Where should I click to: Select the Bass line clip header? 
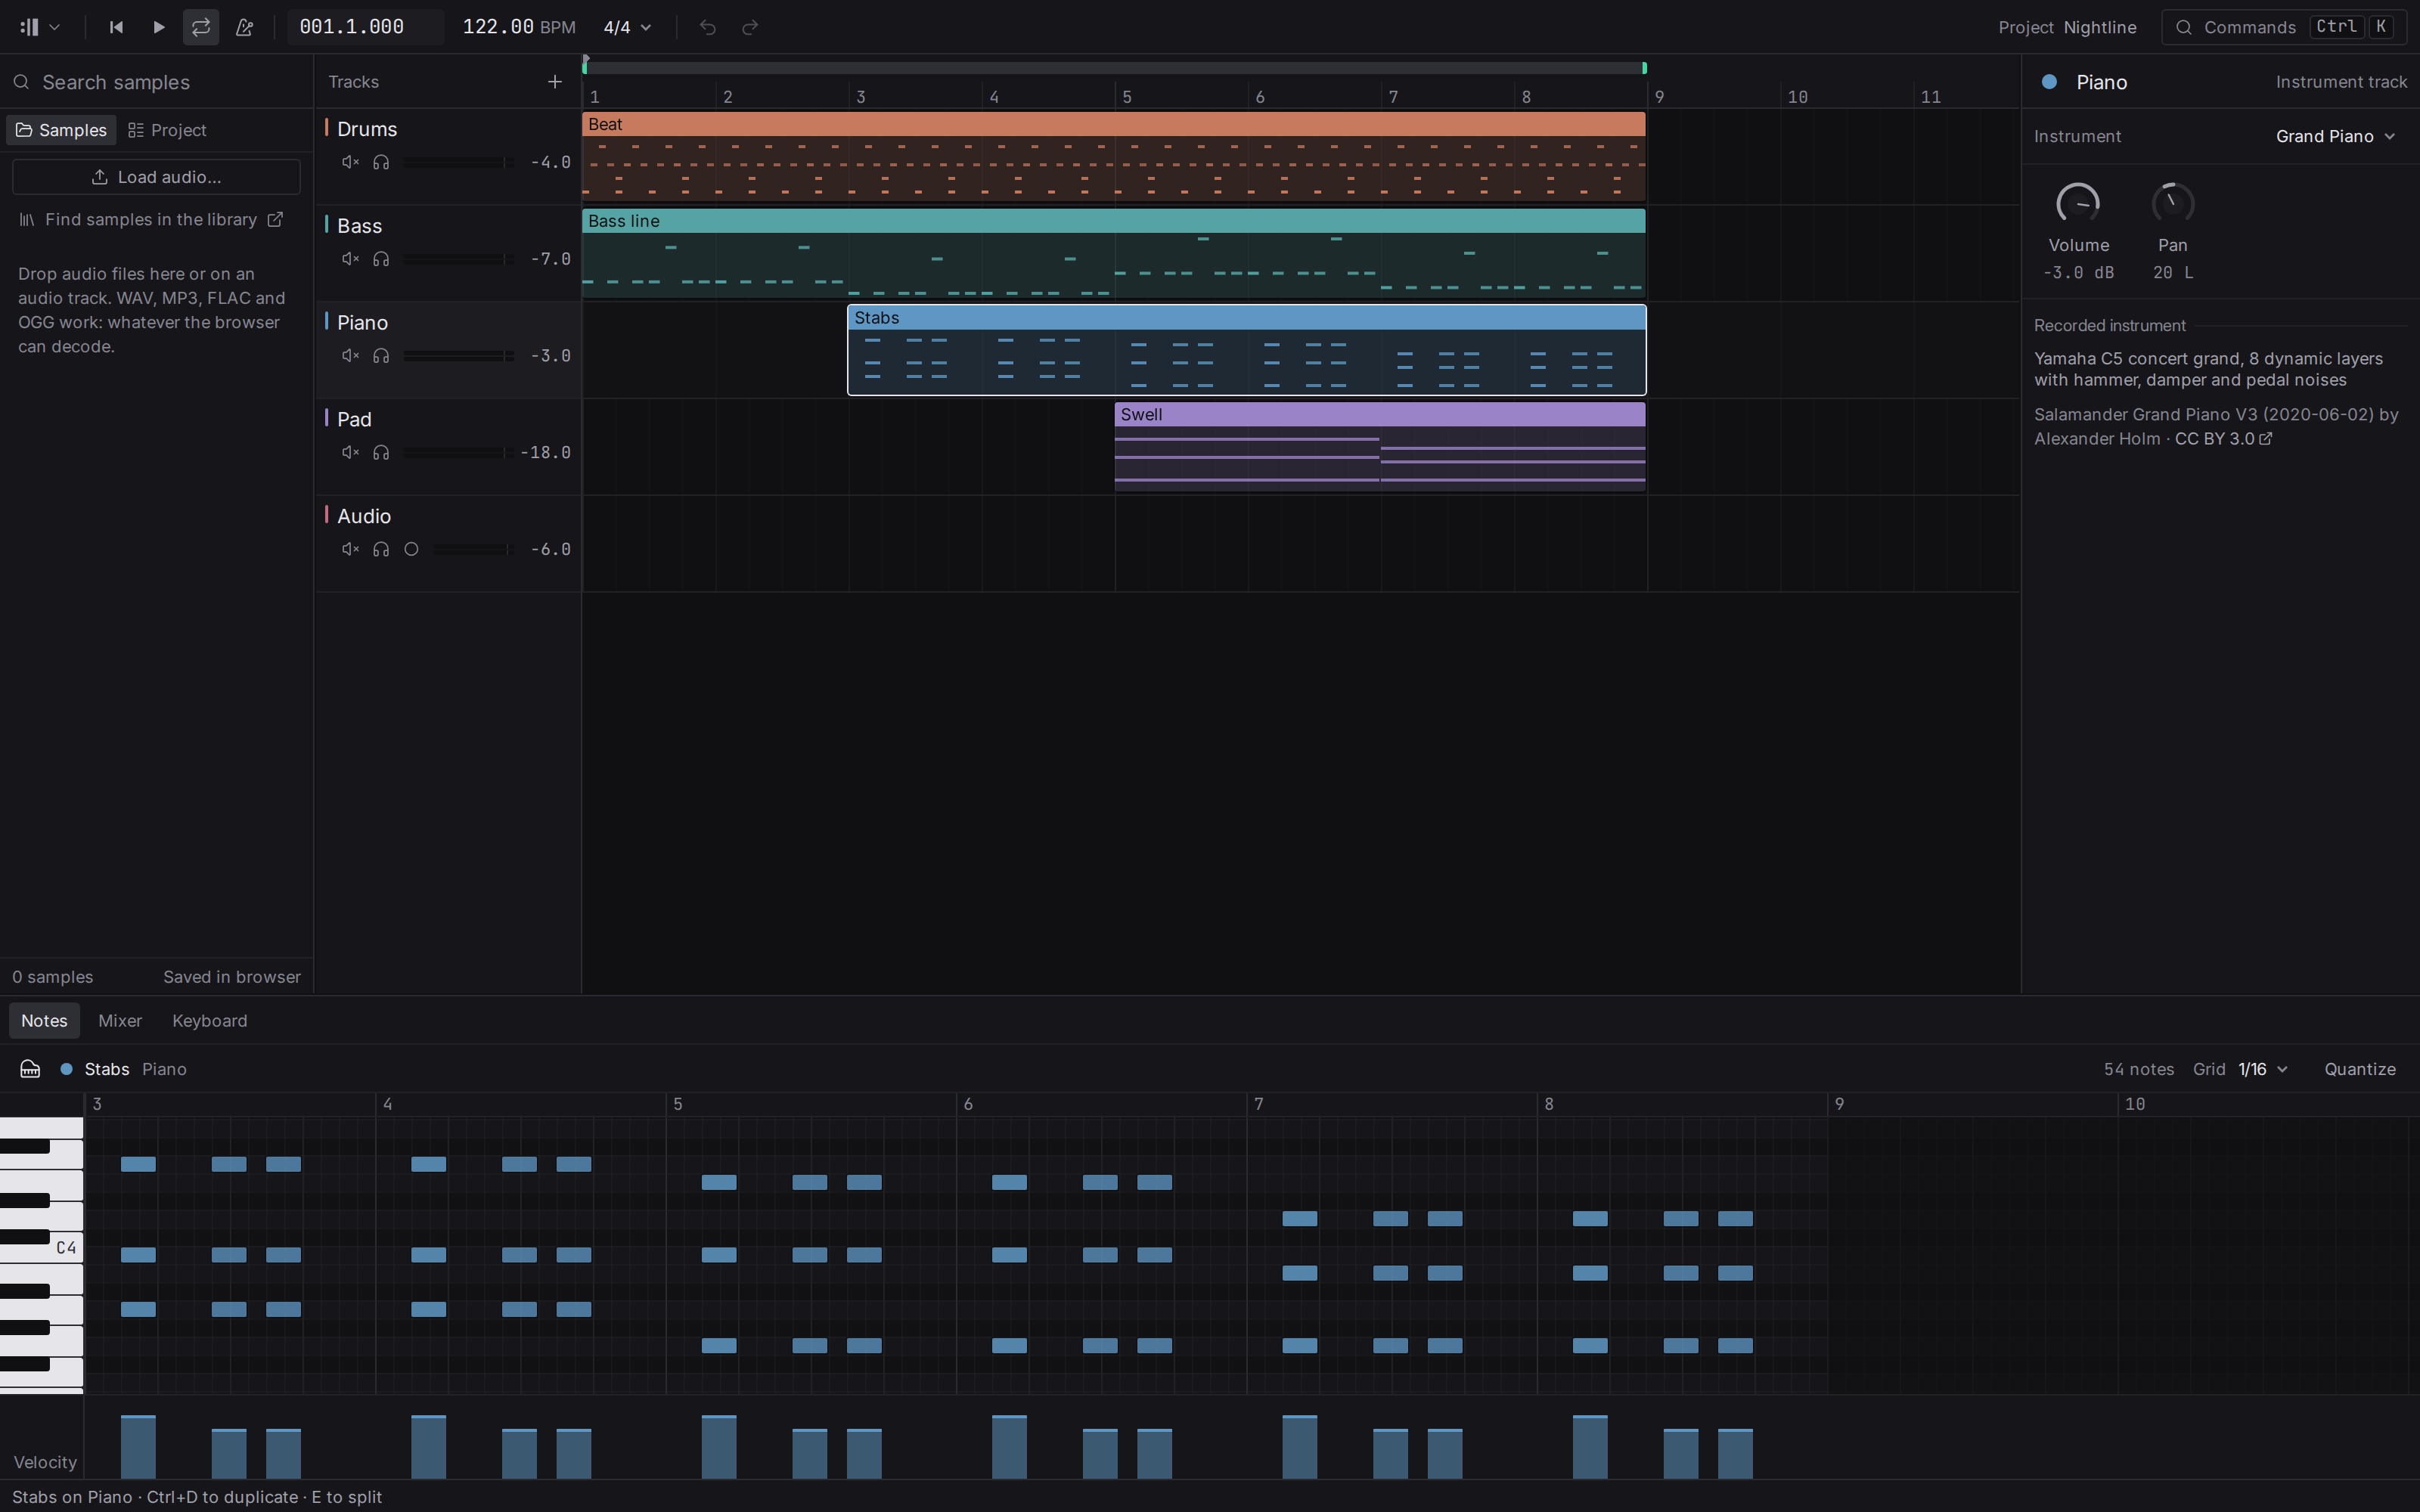[x=1114, y=221]
